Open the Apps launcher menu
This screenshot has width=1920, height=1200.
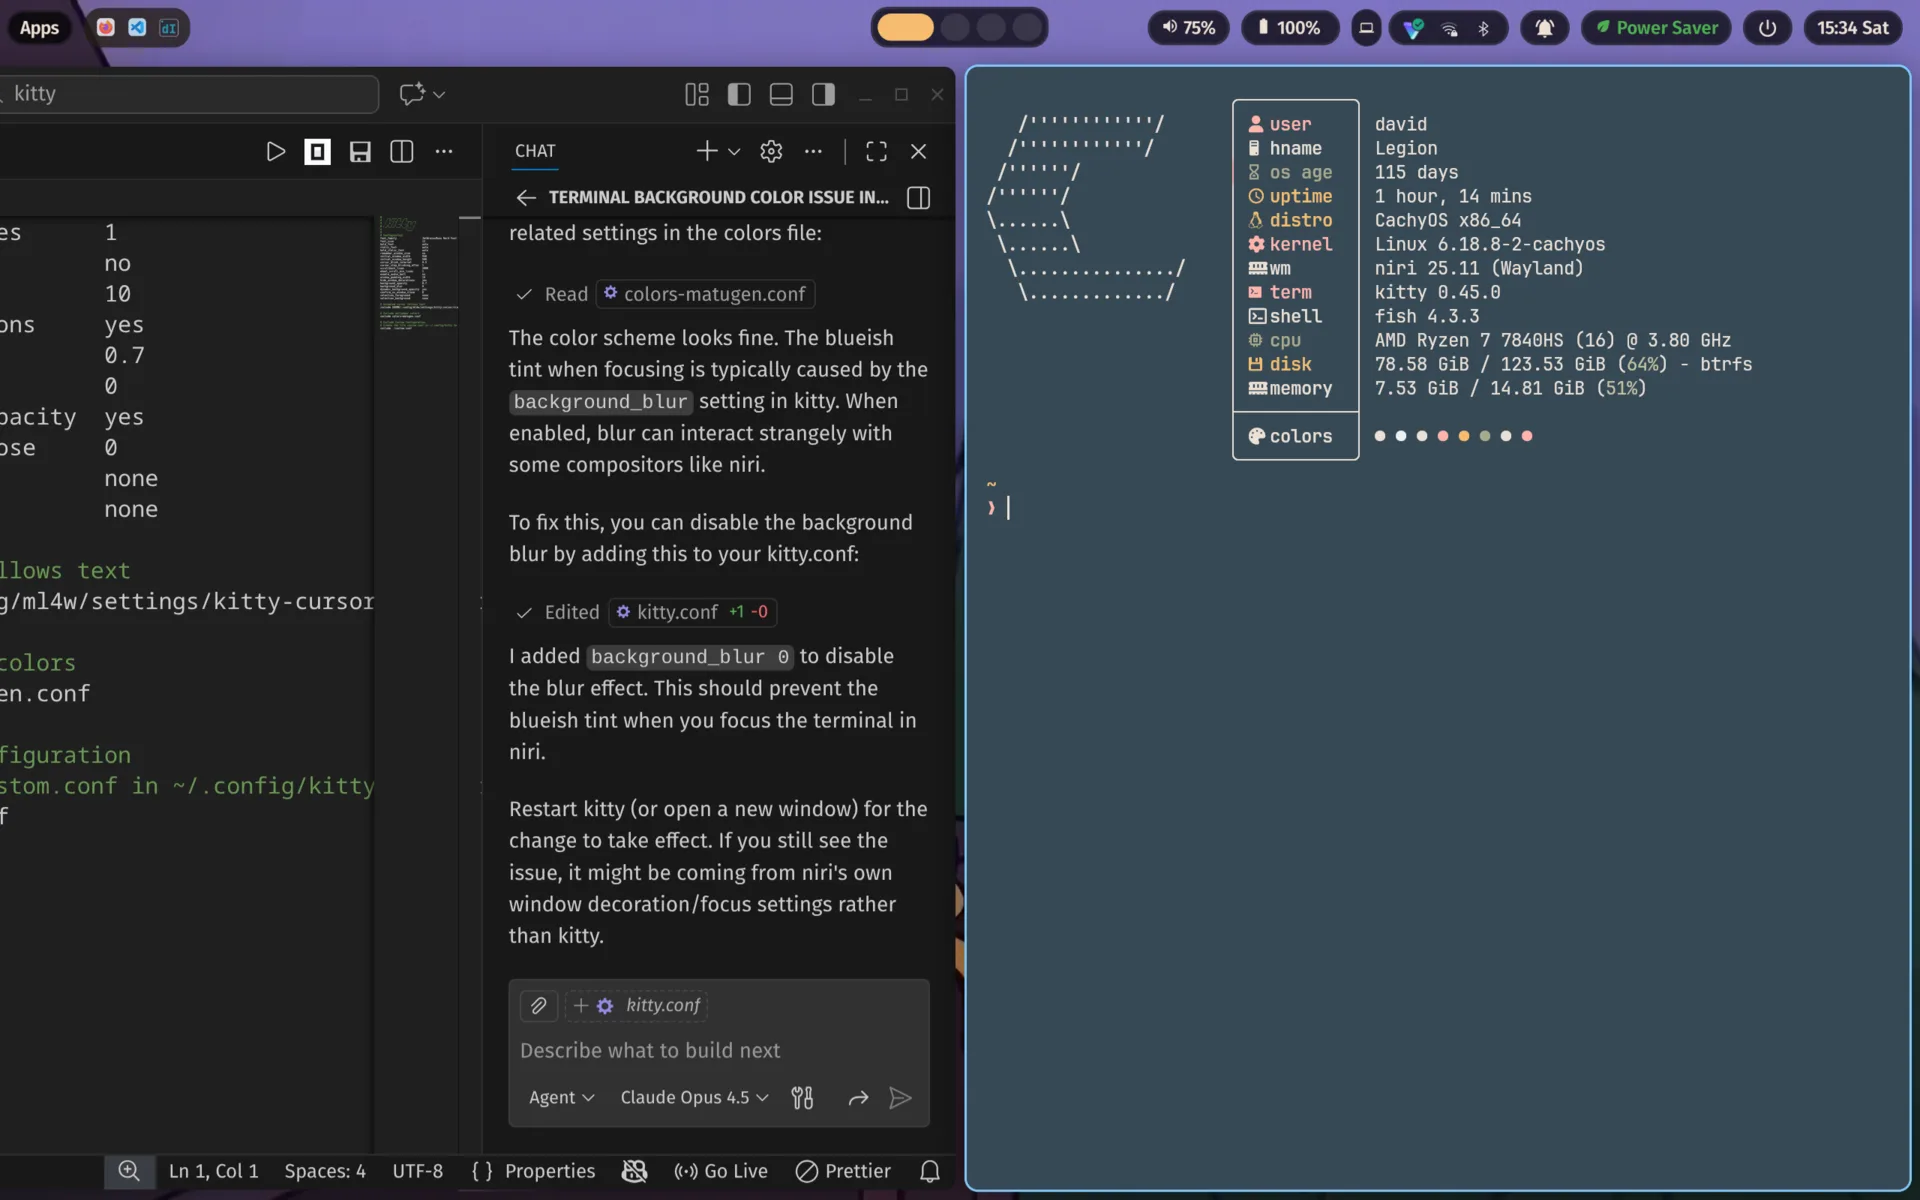tap(39, 27)
